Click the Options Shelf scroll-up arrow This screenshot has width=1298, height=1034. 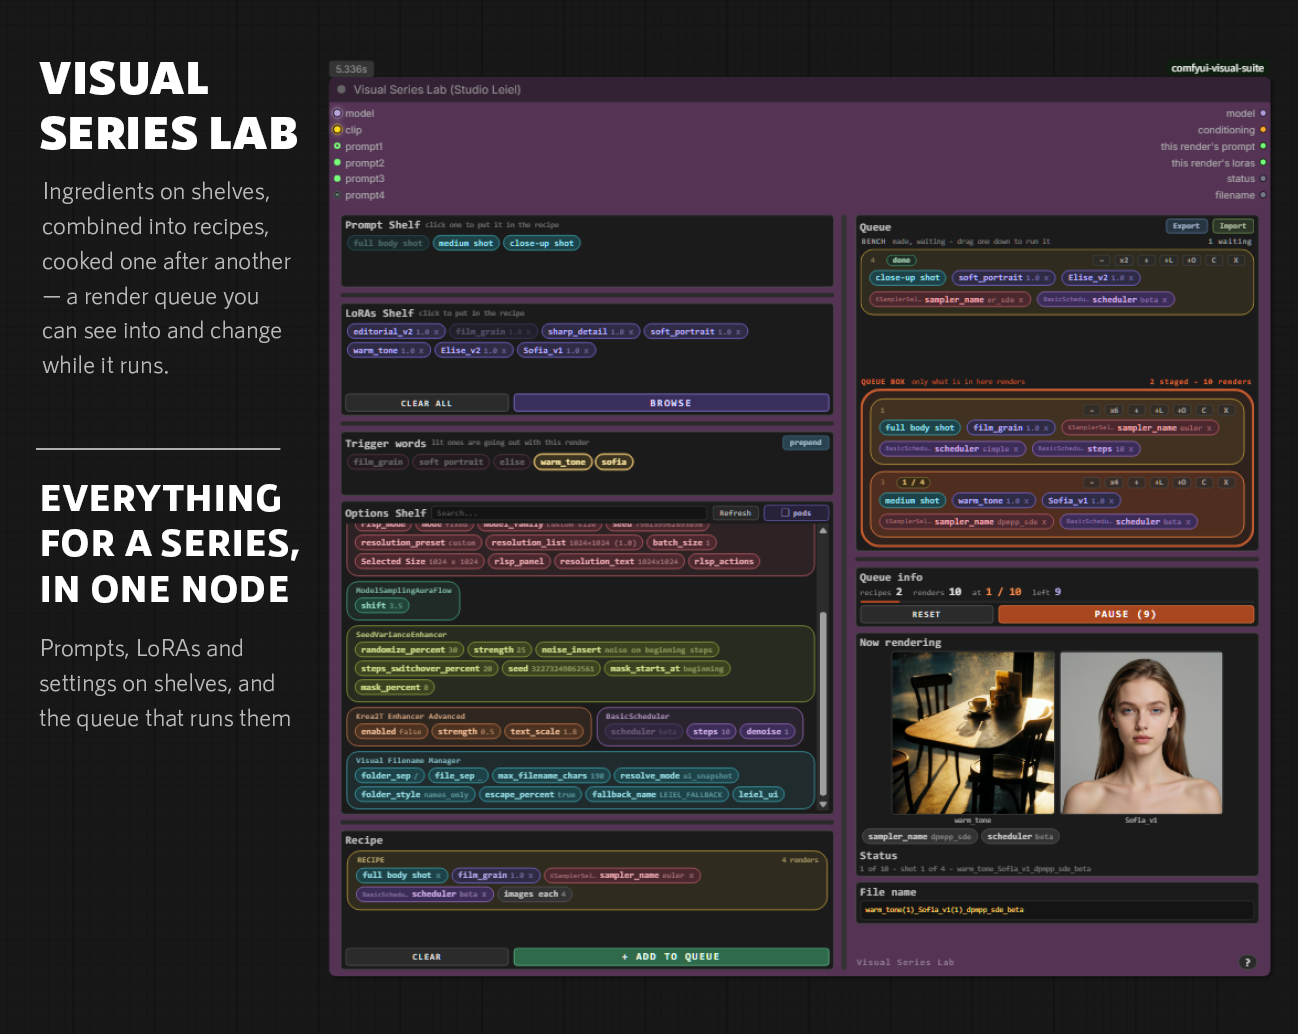click(x=823, y=530)
